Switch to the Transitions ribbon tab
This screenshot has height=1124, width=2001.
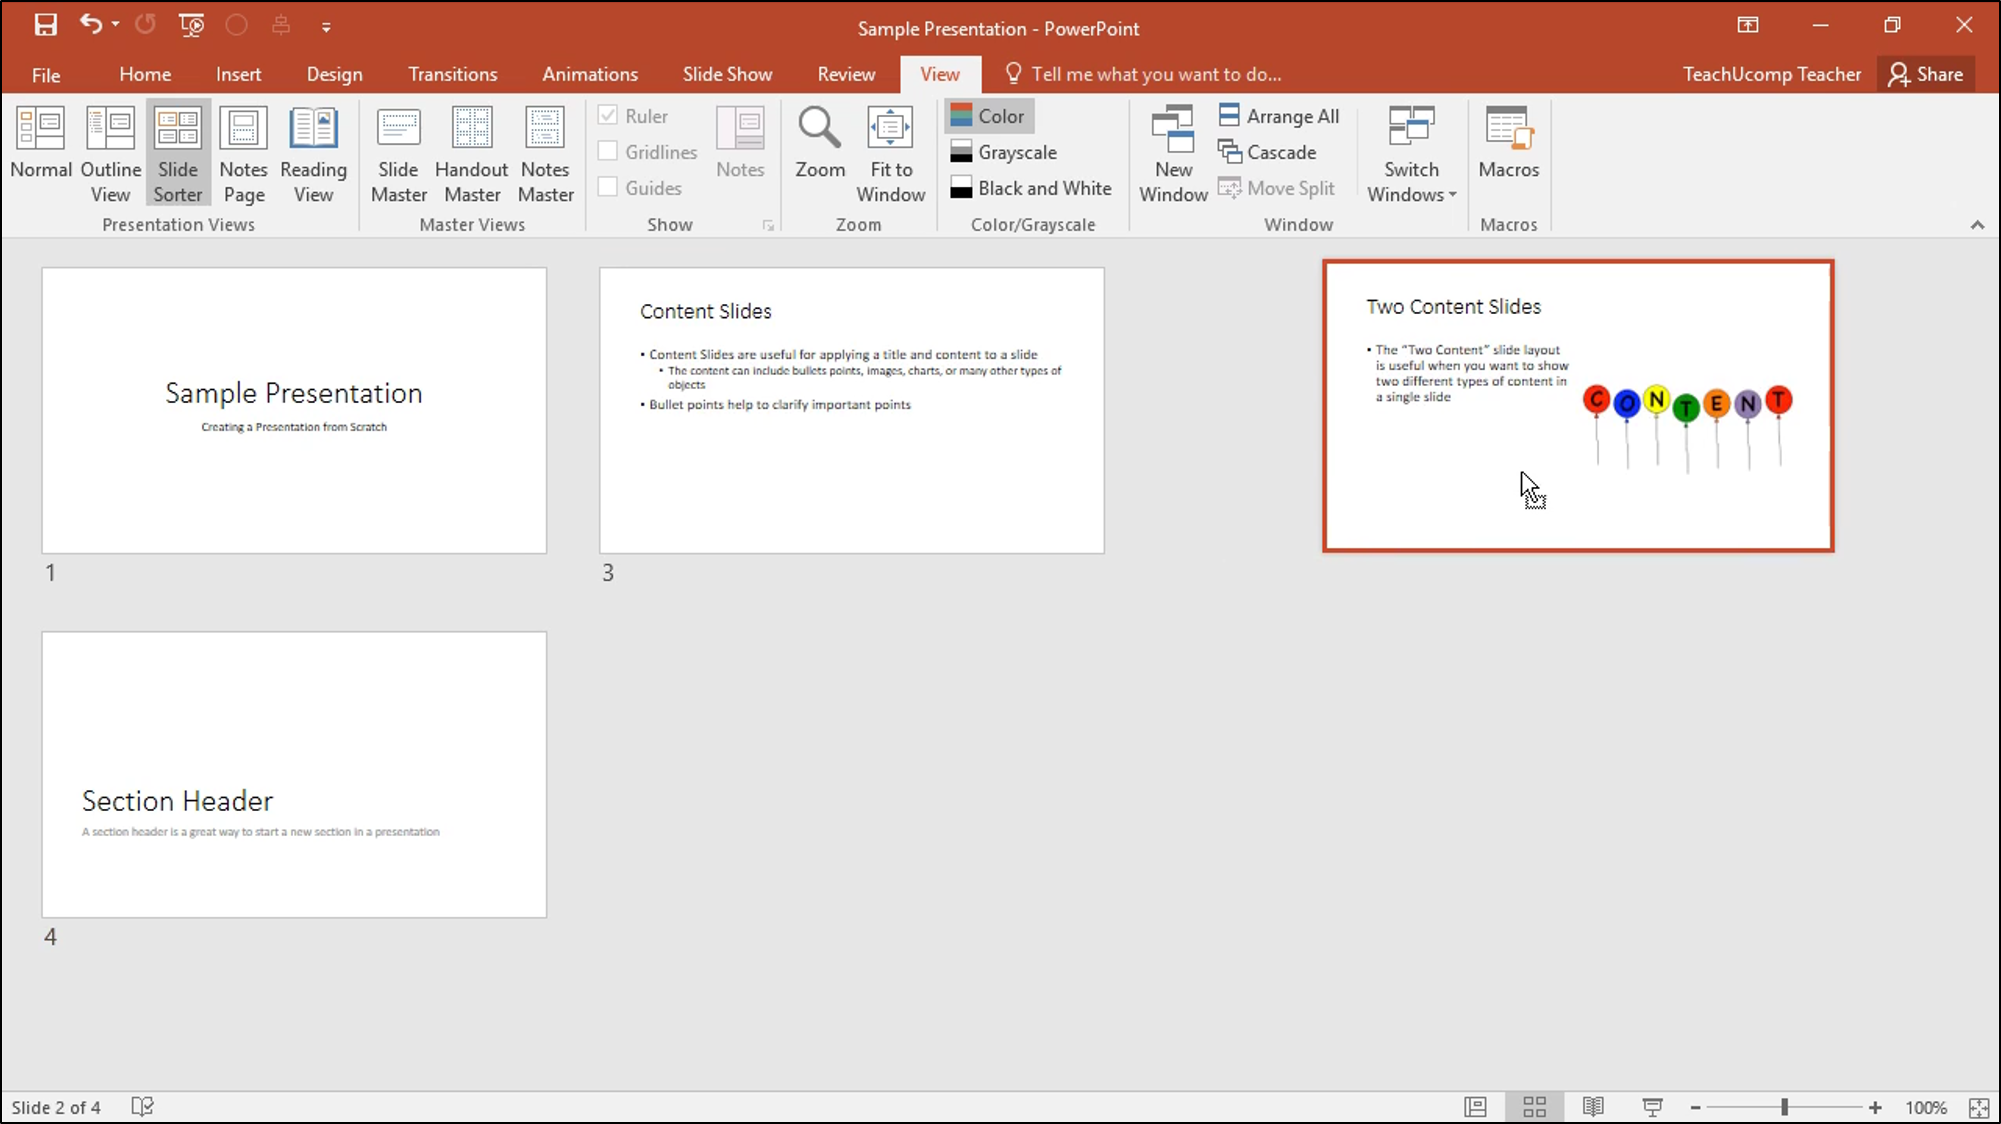tap(452, 74)
